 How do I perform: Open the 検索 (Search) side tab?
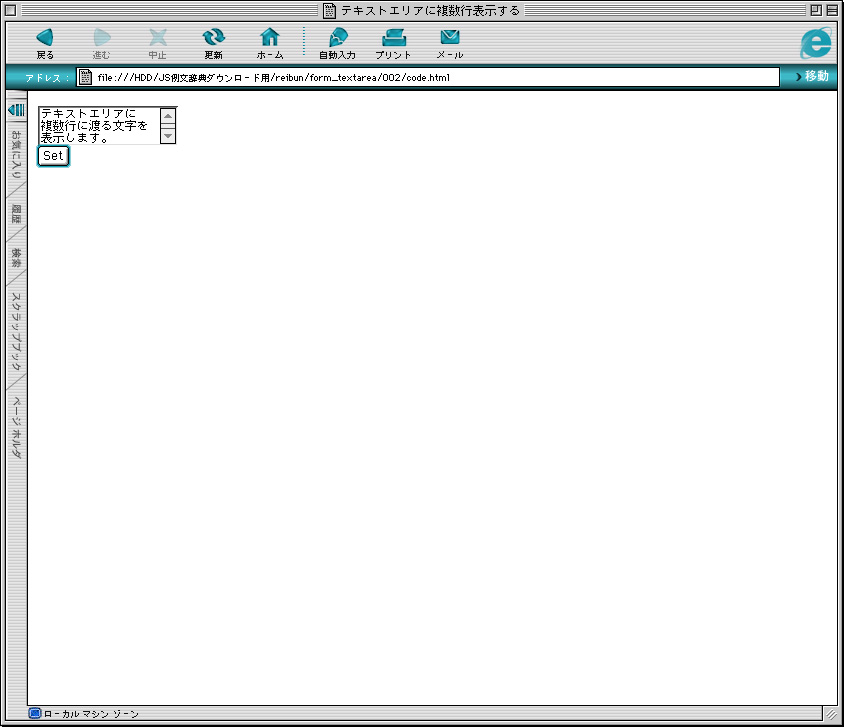pos(16,257)
